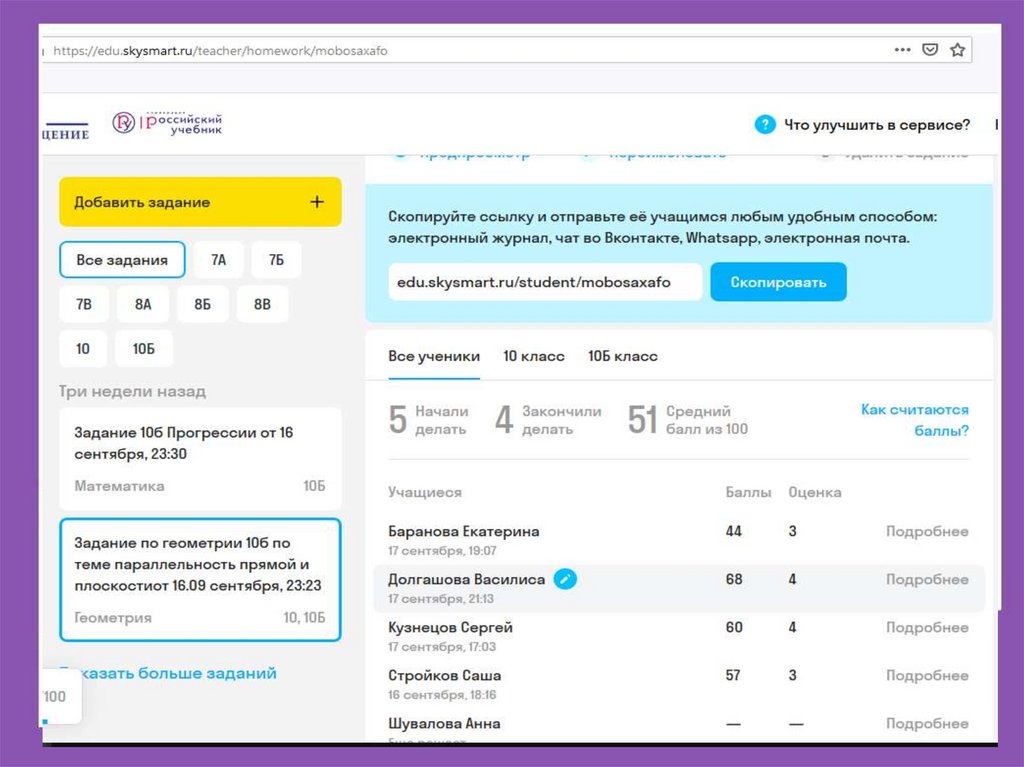This screenshot has height=767, width=1024.
Task: Switch to the 10 класс tab
Action: tap(534, 357)
